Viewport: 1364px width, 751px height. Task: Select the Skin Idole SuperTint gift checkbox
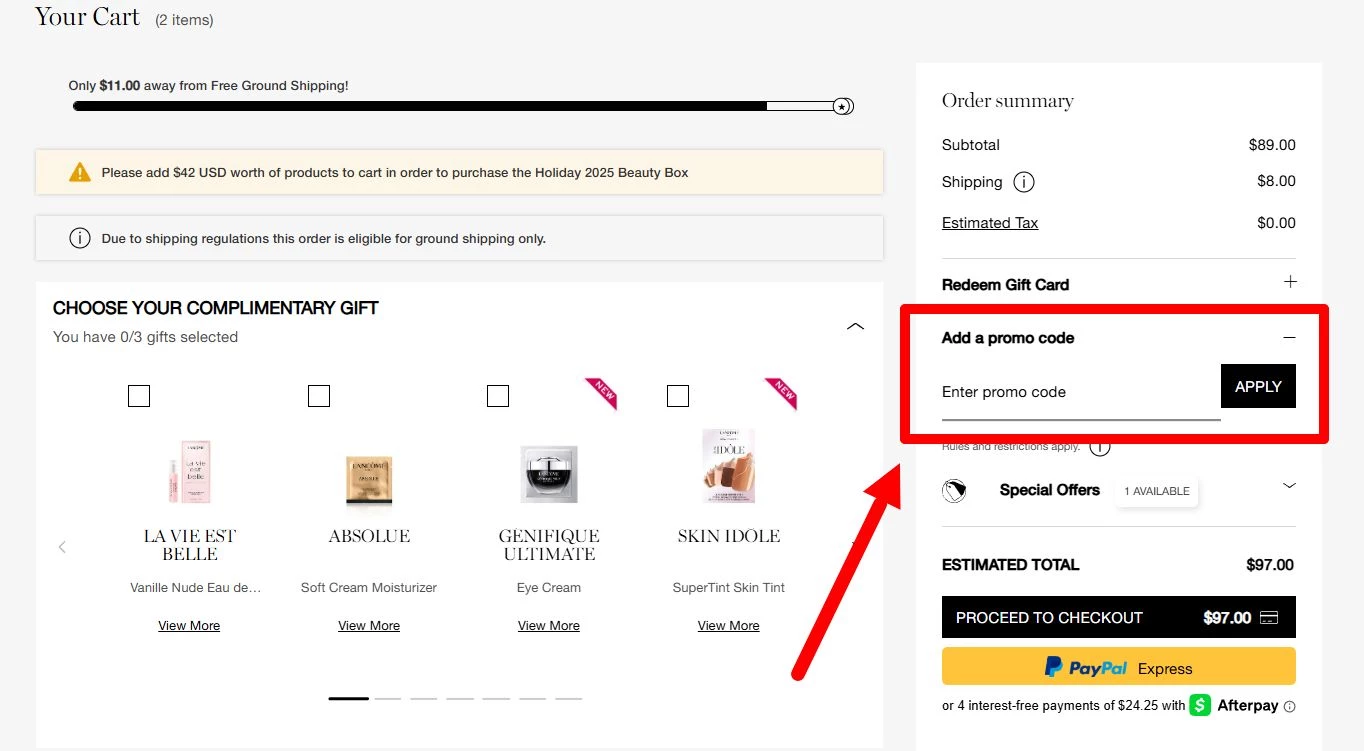678,396
